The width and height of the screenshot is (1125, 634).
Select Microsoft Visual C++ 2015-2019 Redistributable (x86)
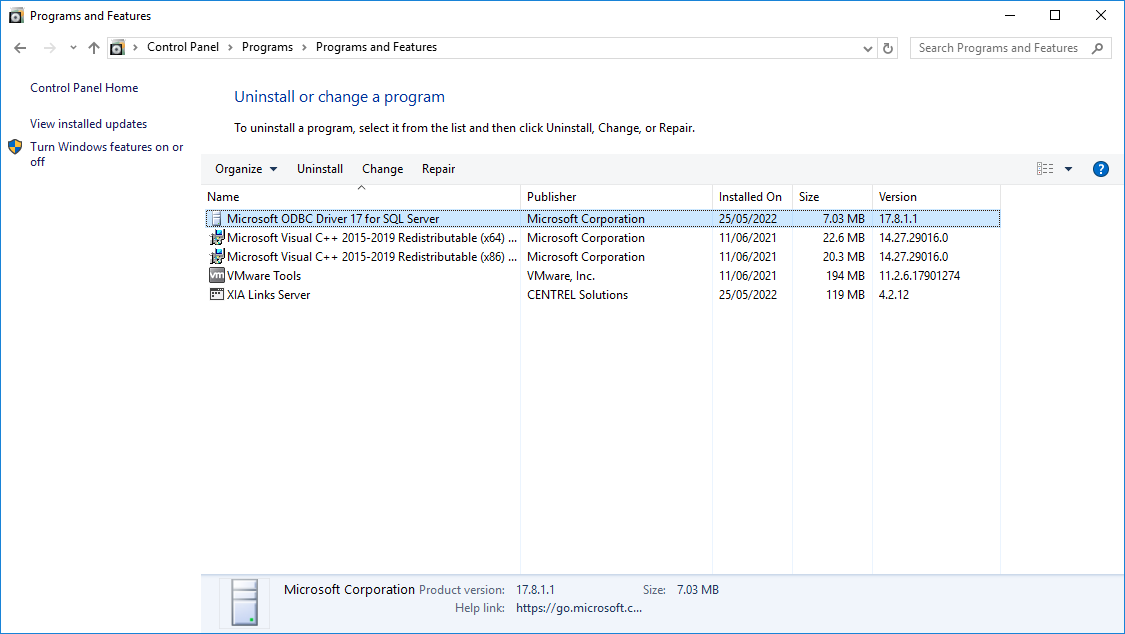click(603, 257)
